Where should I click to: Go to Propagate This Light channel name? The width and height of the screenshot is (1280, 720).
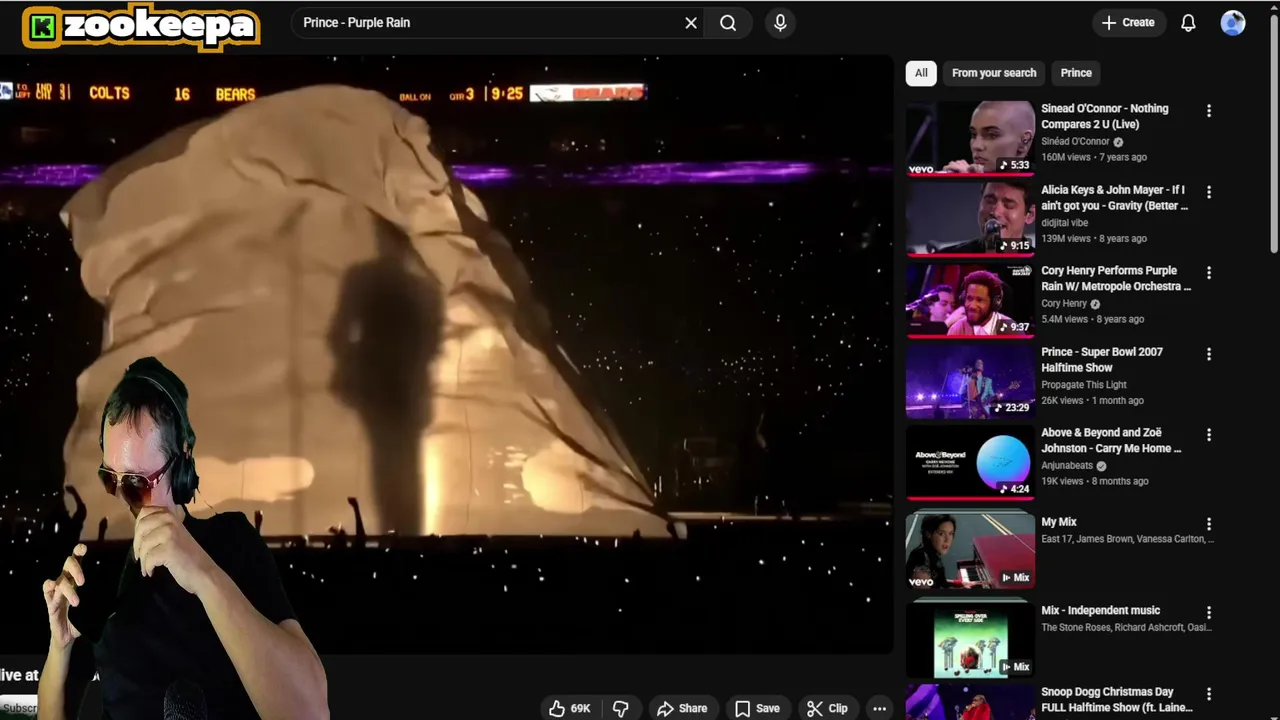click(x=1084, y=385)
